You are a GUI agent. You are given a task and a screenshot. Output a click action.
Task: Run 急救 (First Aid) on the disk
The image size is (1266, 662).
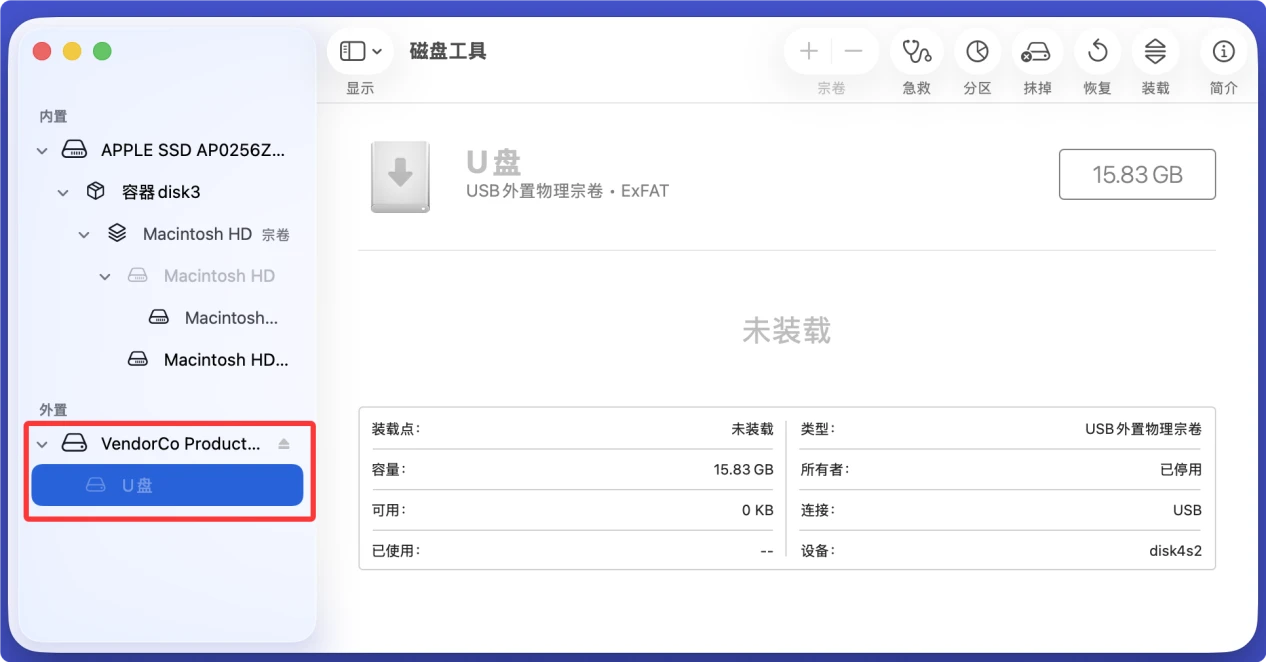pos(916,51)
